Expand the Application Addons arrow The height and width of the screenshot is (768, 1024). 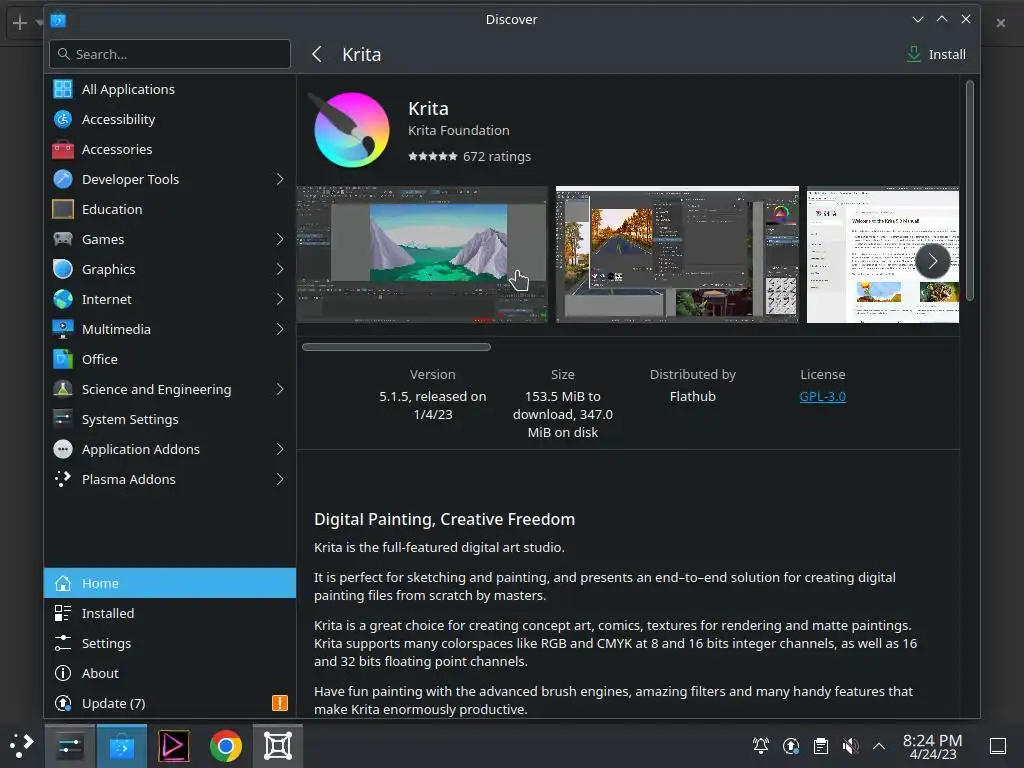280,449
